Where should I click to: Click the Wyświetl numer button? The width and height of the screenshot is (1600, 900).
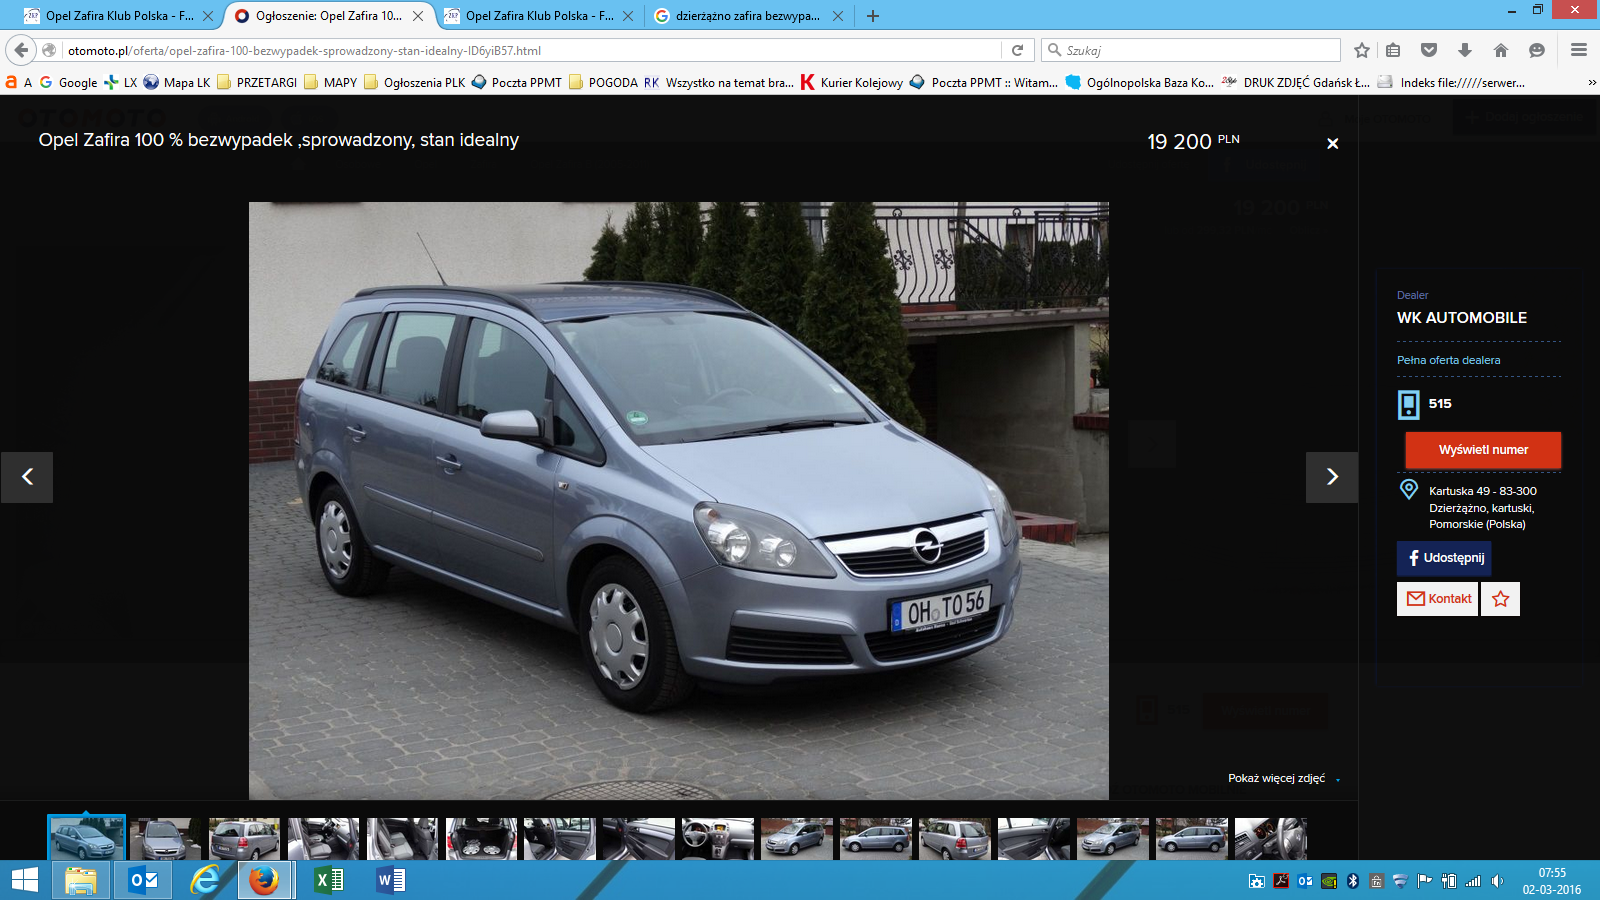coord(1482,450)
